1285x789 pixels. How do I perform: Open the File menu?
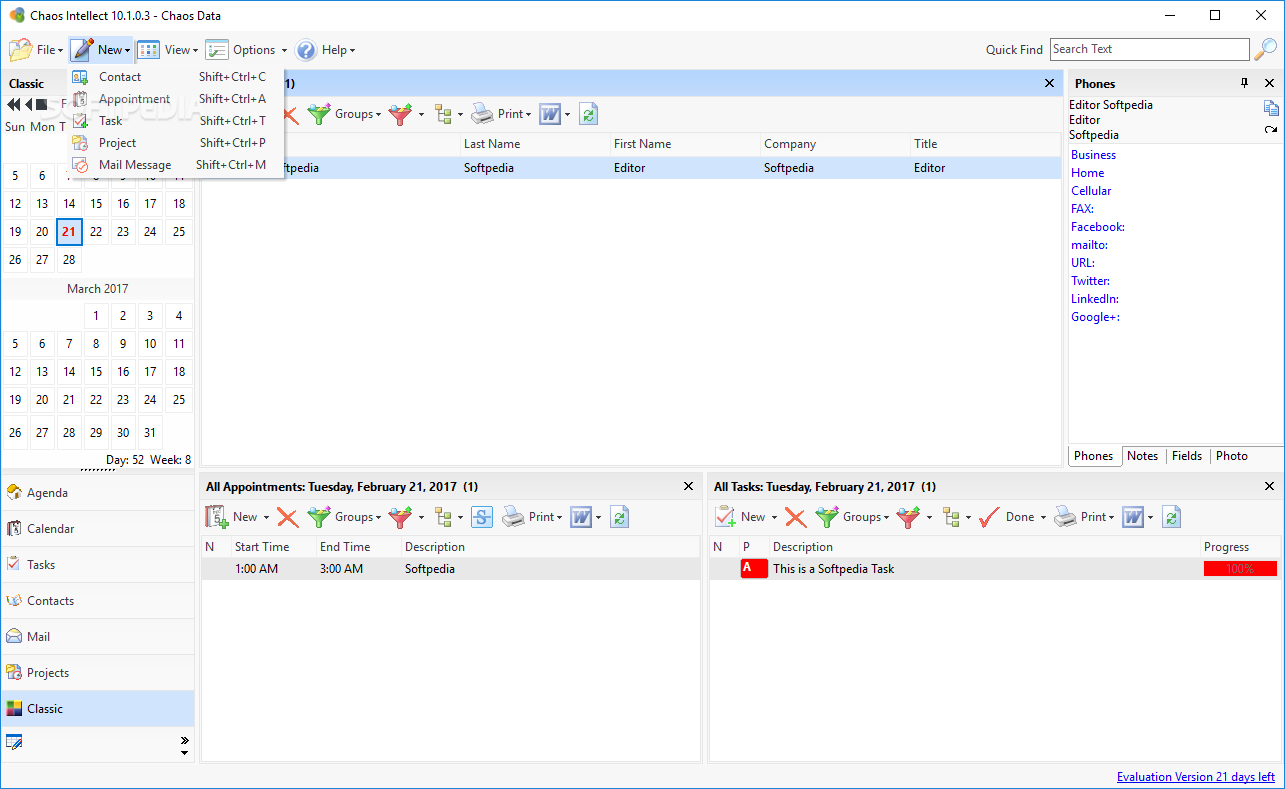click(36, 50)
